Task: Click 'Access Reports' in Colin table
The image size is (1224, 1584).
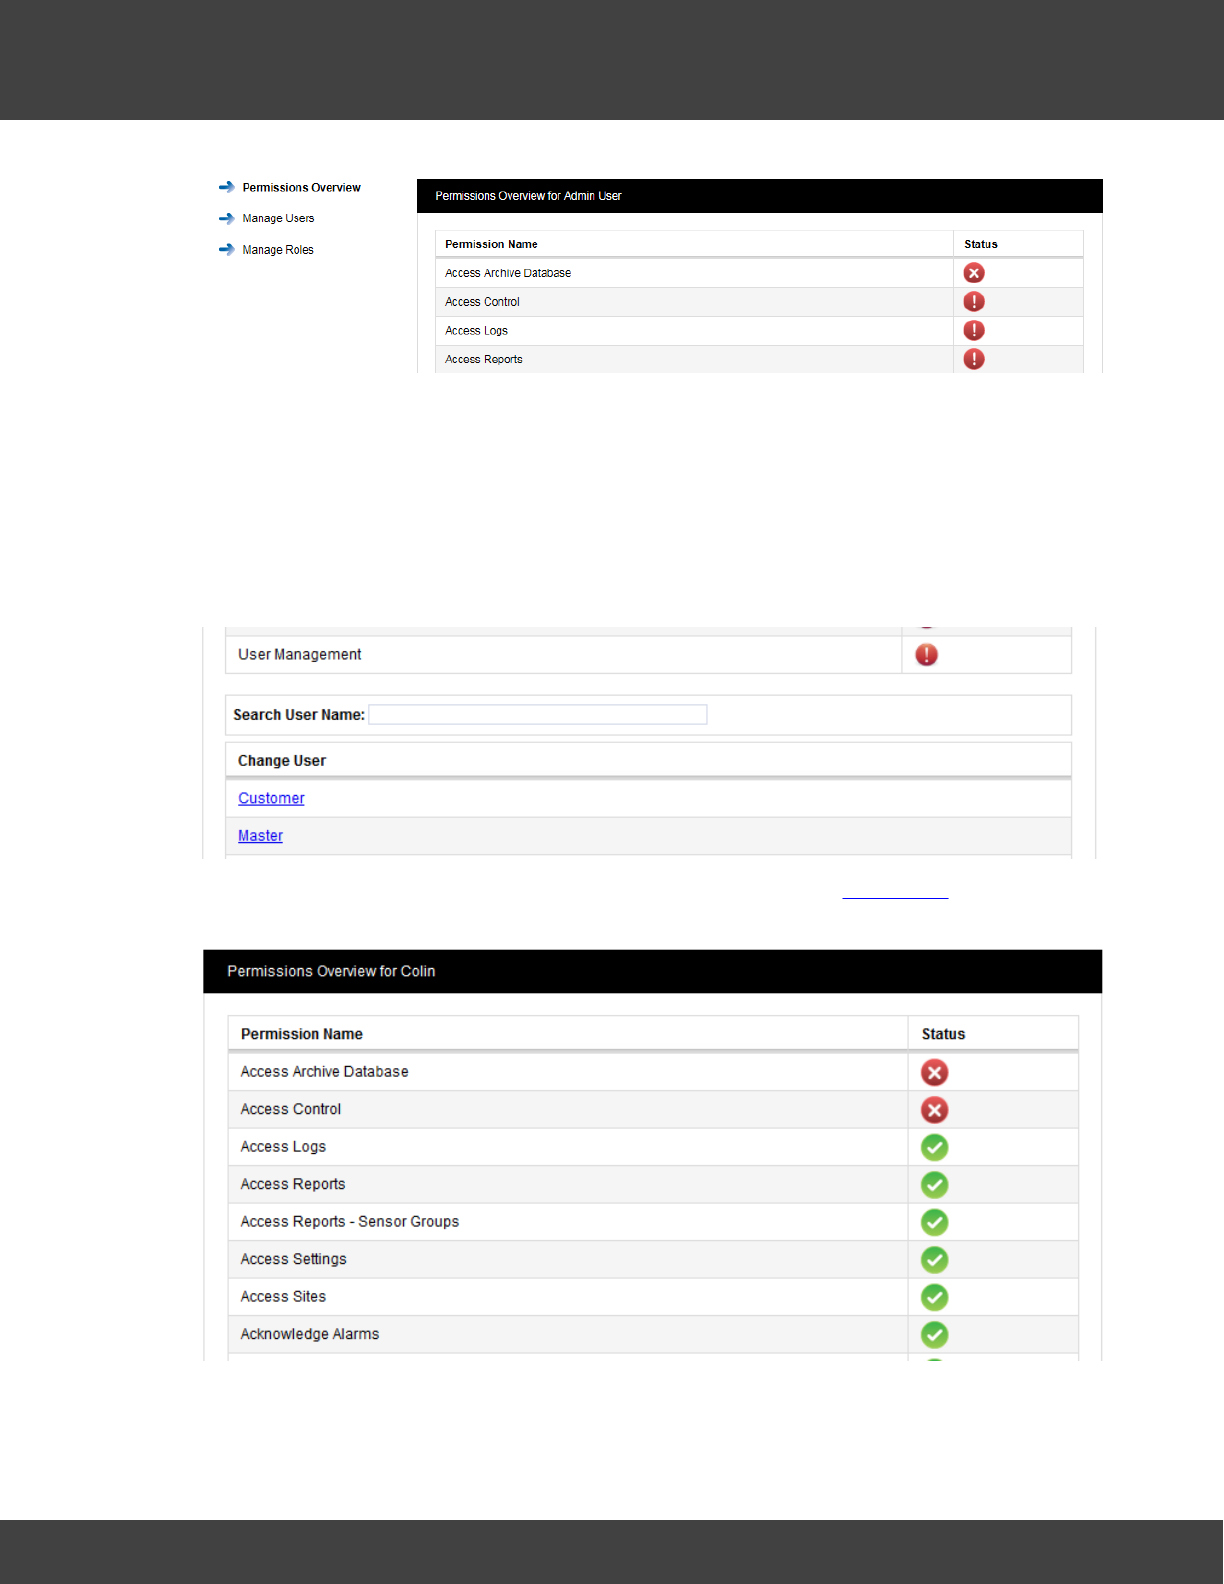Action: tap(293, 1184)
